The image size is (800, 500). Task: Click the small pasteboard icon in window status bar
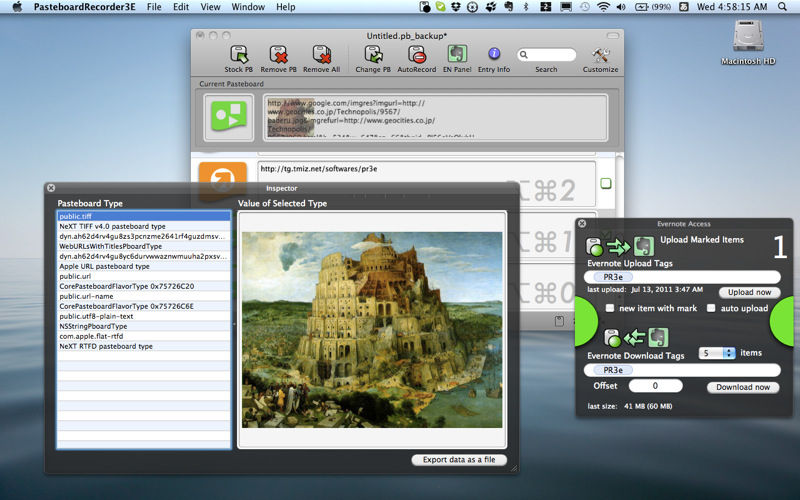[559, 321]
